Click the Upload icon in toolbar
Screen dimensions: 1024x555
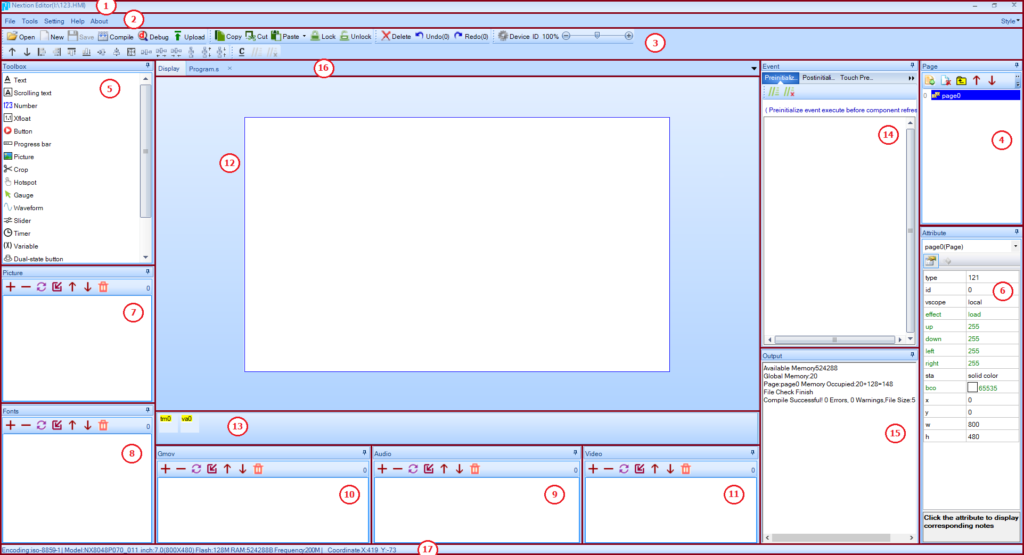[x=188, y=36]
